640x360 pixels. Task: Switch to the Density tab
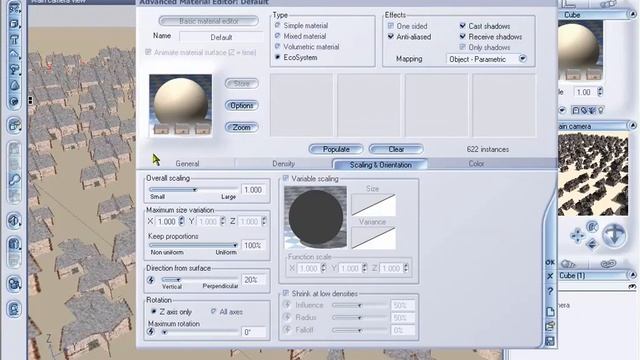(x=283, y=164)
